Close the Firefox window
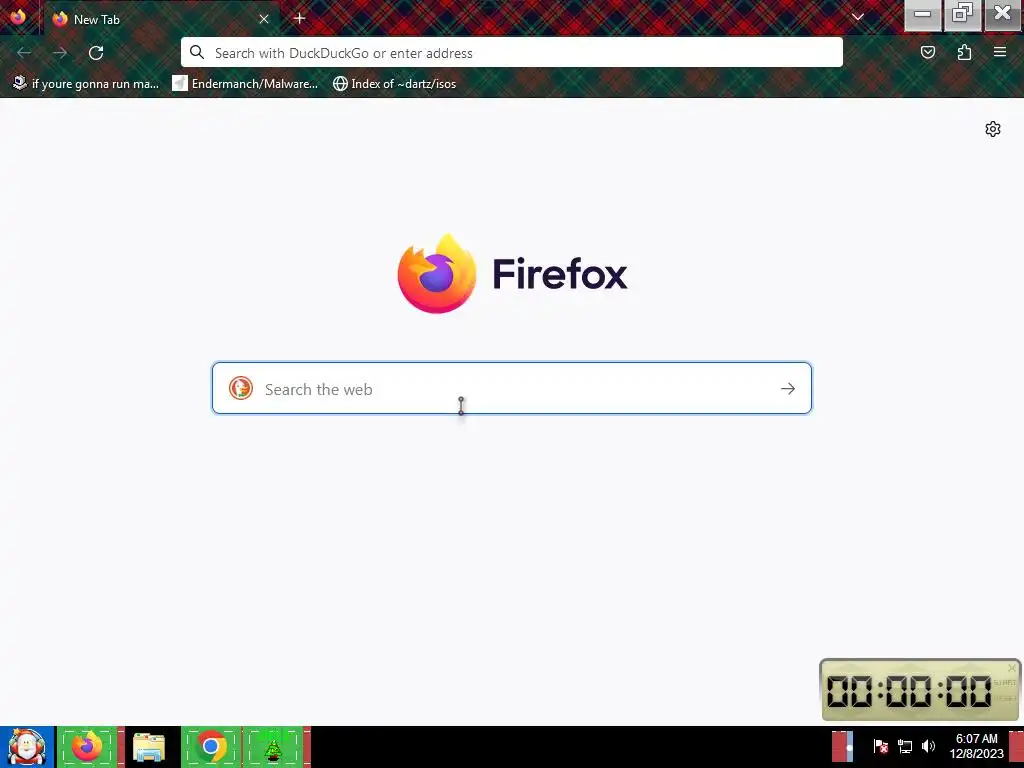1024x768 pixels. (x=1002, y=15)
